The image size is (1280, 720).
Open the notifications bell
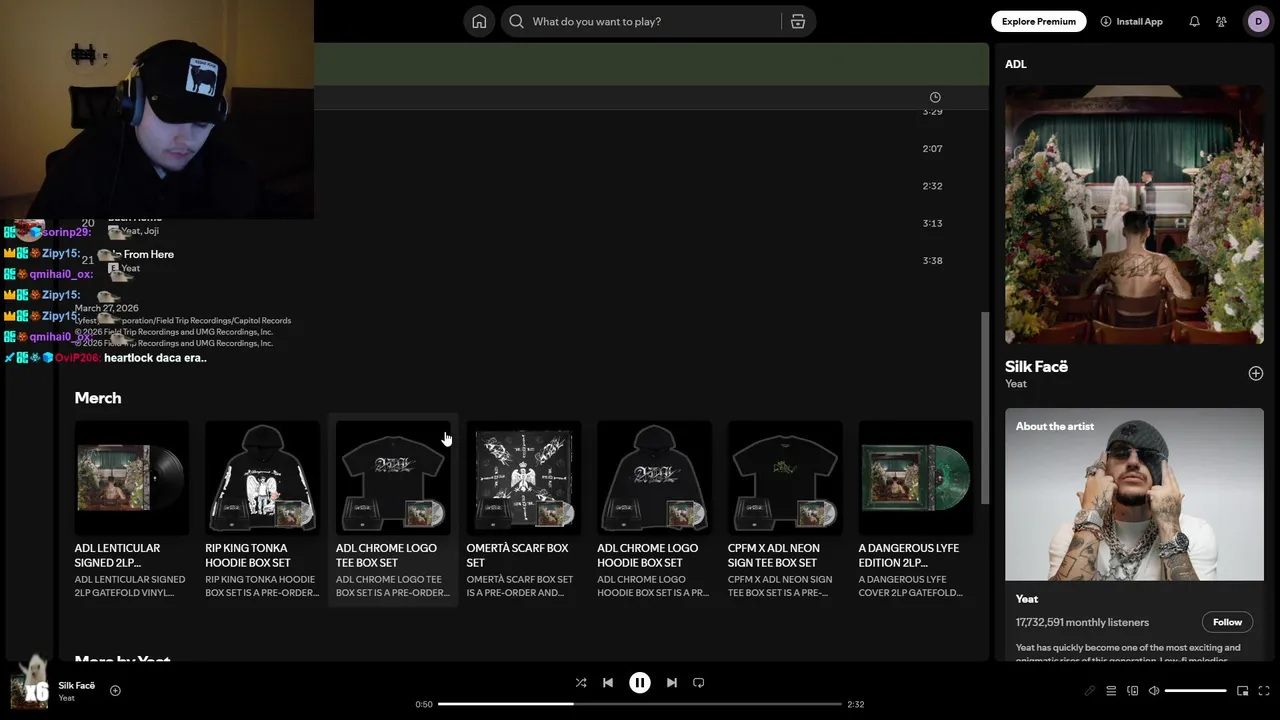point(1194,21)
